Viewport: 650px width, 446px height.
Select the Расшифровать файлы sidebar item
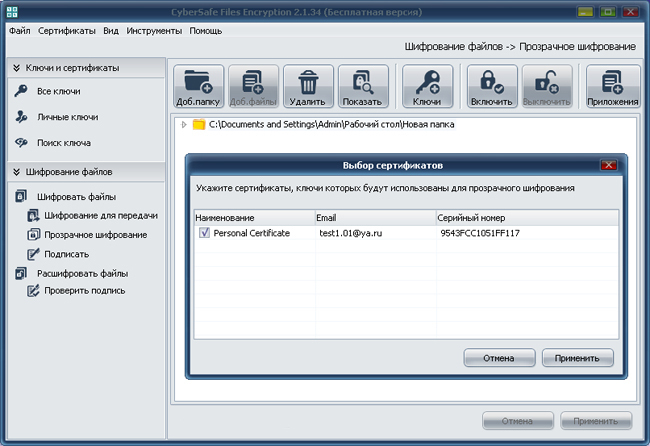[x=82, y=274]
